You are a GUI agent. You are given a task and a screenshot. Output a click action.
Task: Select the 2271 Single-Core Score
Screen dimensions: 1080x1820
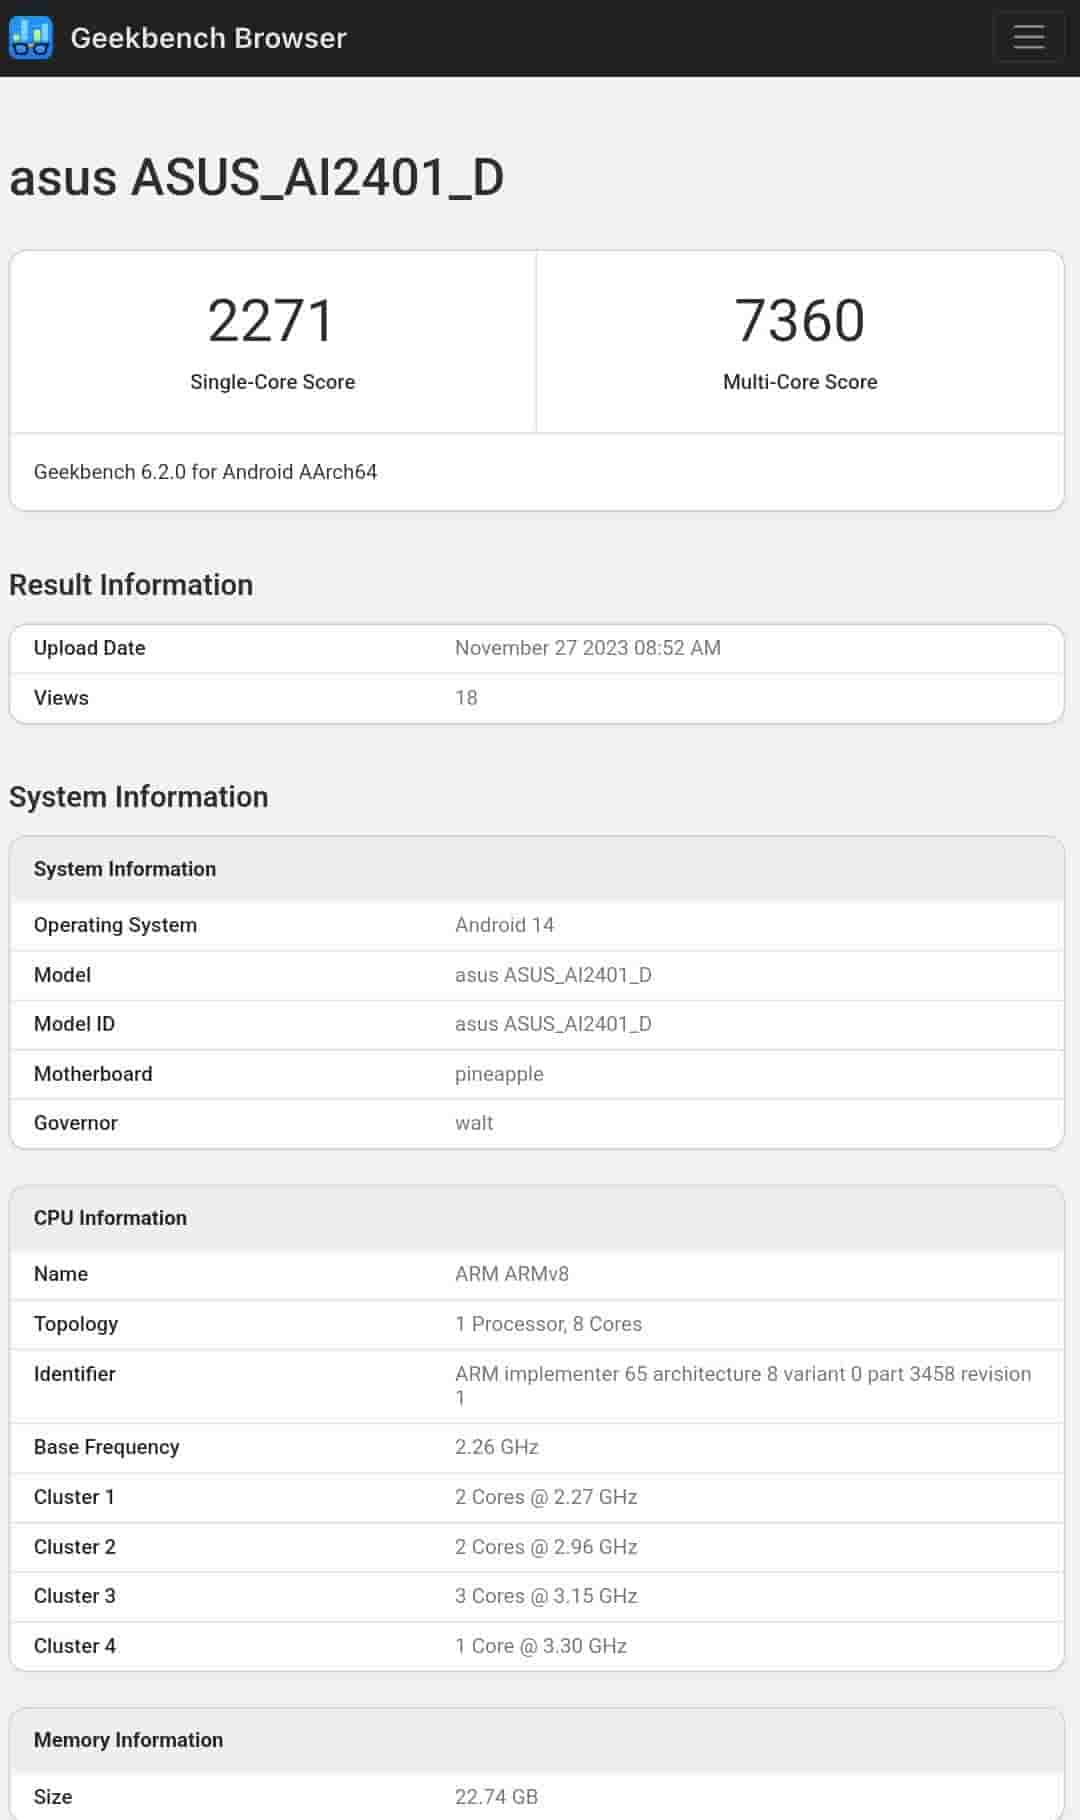[x=272, y=321]
